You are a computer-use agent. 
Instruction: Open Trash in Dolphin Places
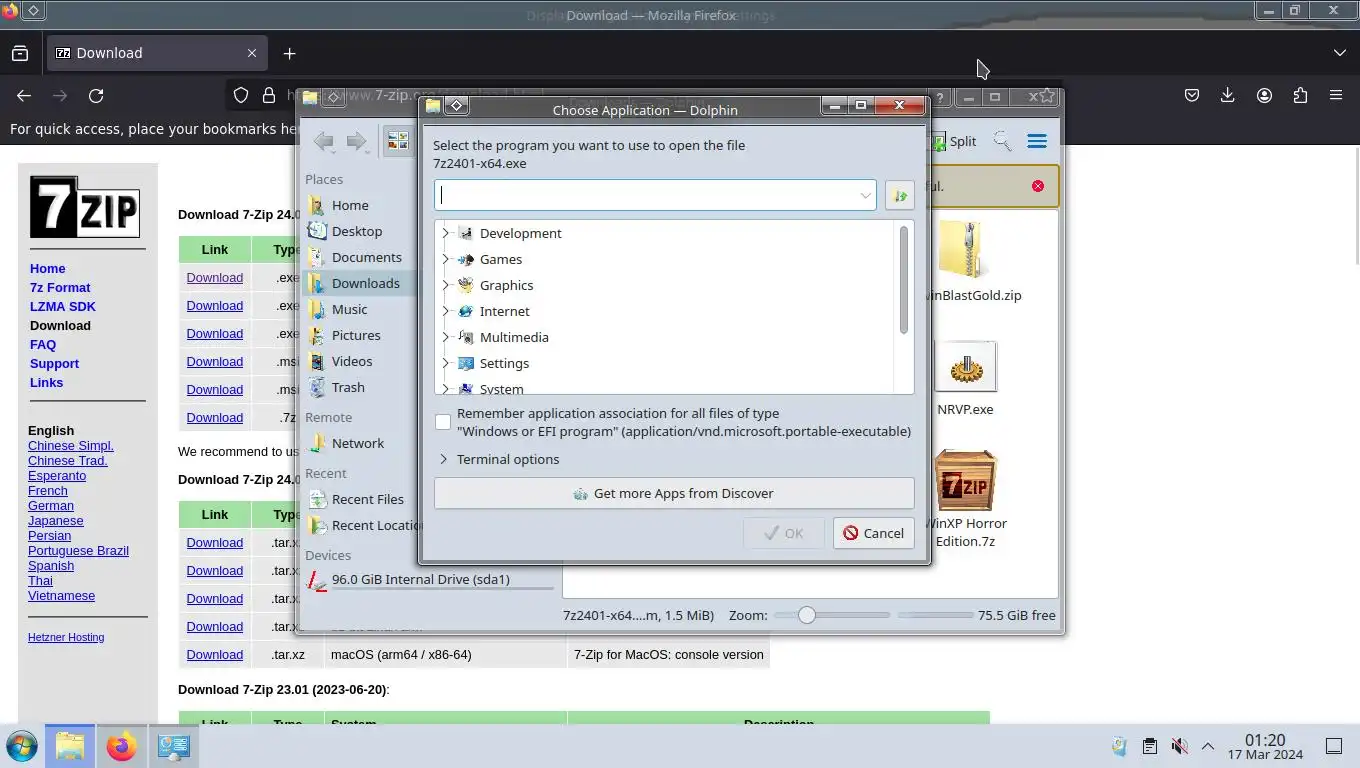[x=348, y=387]
